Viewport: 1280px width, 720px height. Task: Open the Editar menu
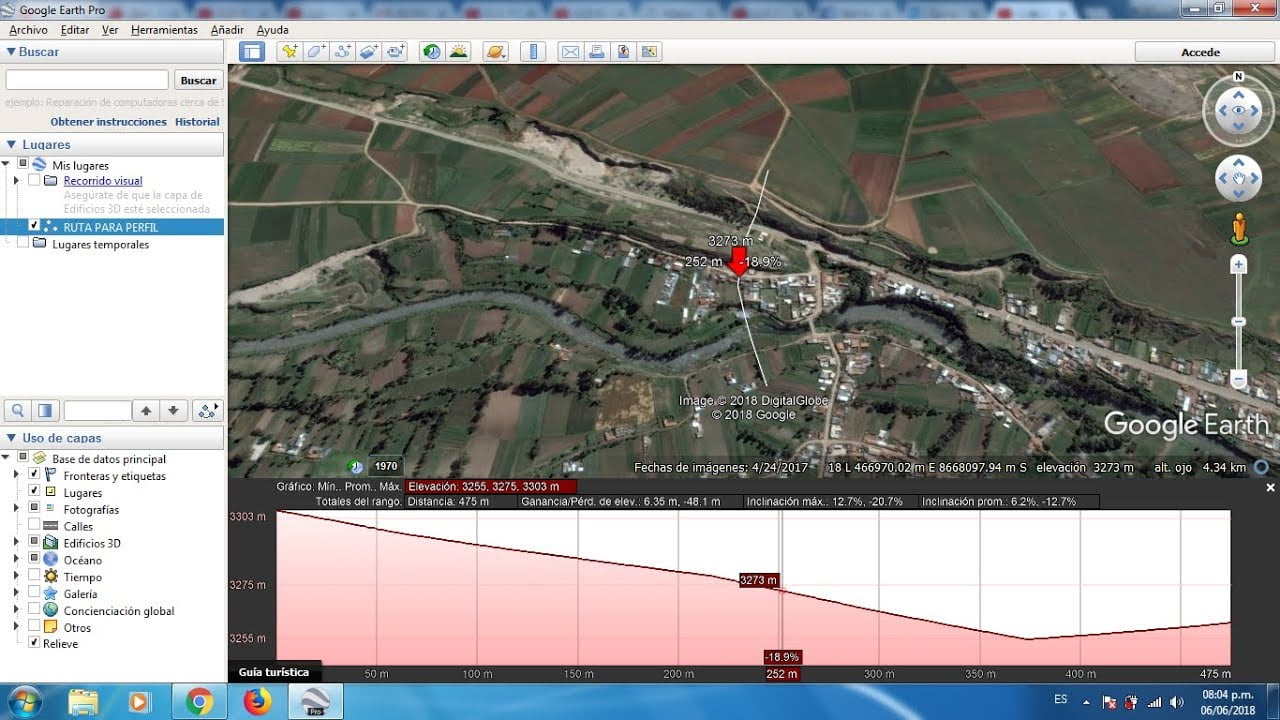point(75,30)
